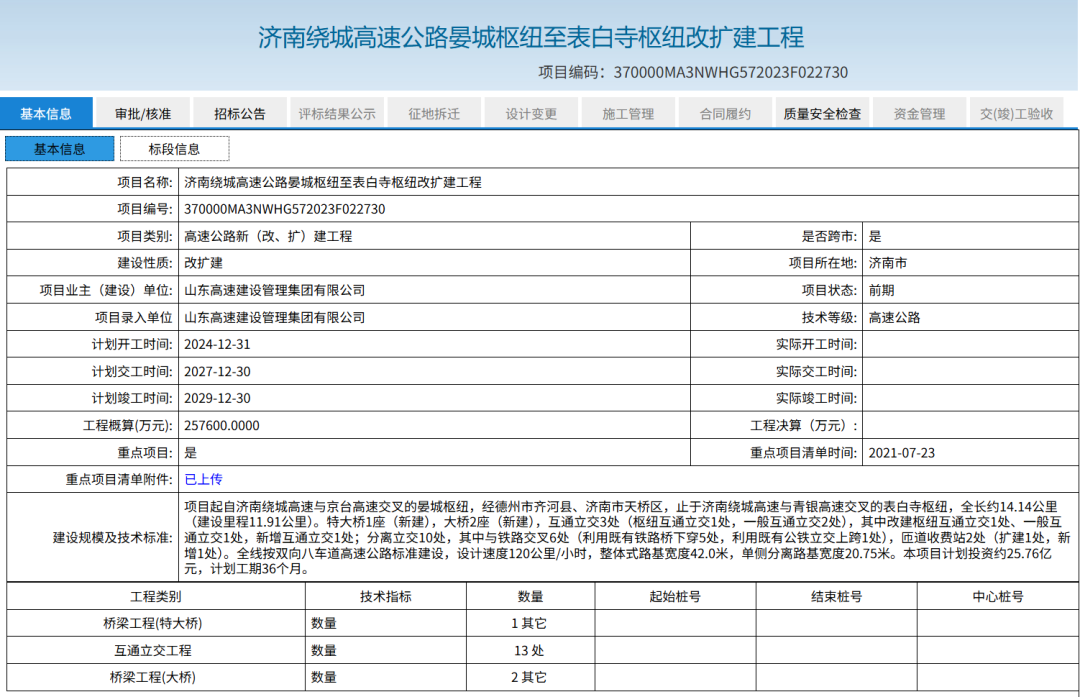Click quantity cell 13 处
Screen dimensions: 1080x697
(529, 650)
